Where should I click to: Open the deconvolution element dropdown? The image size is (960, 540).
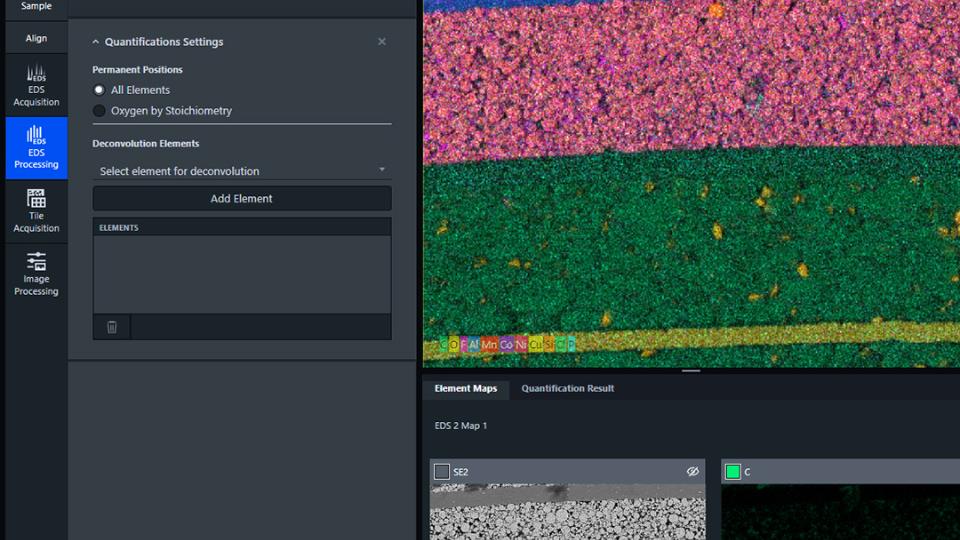(x=242, y=171)
